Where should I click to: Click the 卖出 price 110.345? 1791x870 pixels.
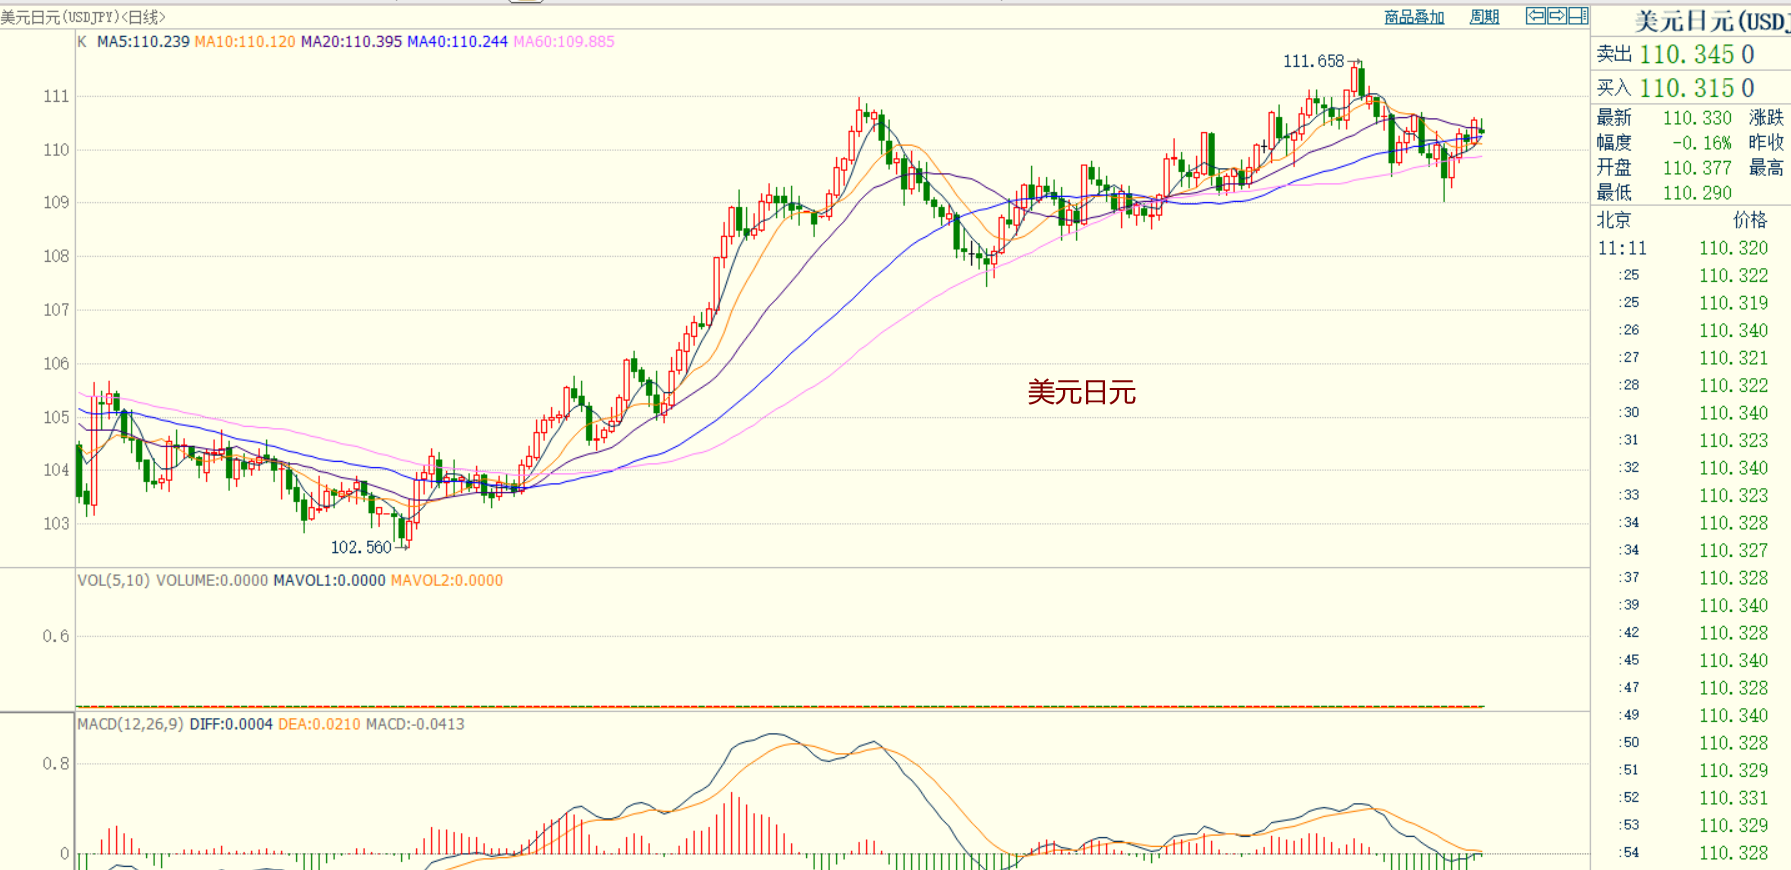pyautogui.click(x=1686, y=54)
